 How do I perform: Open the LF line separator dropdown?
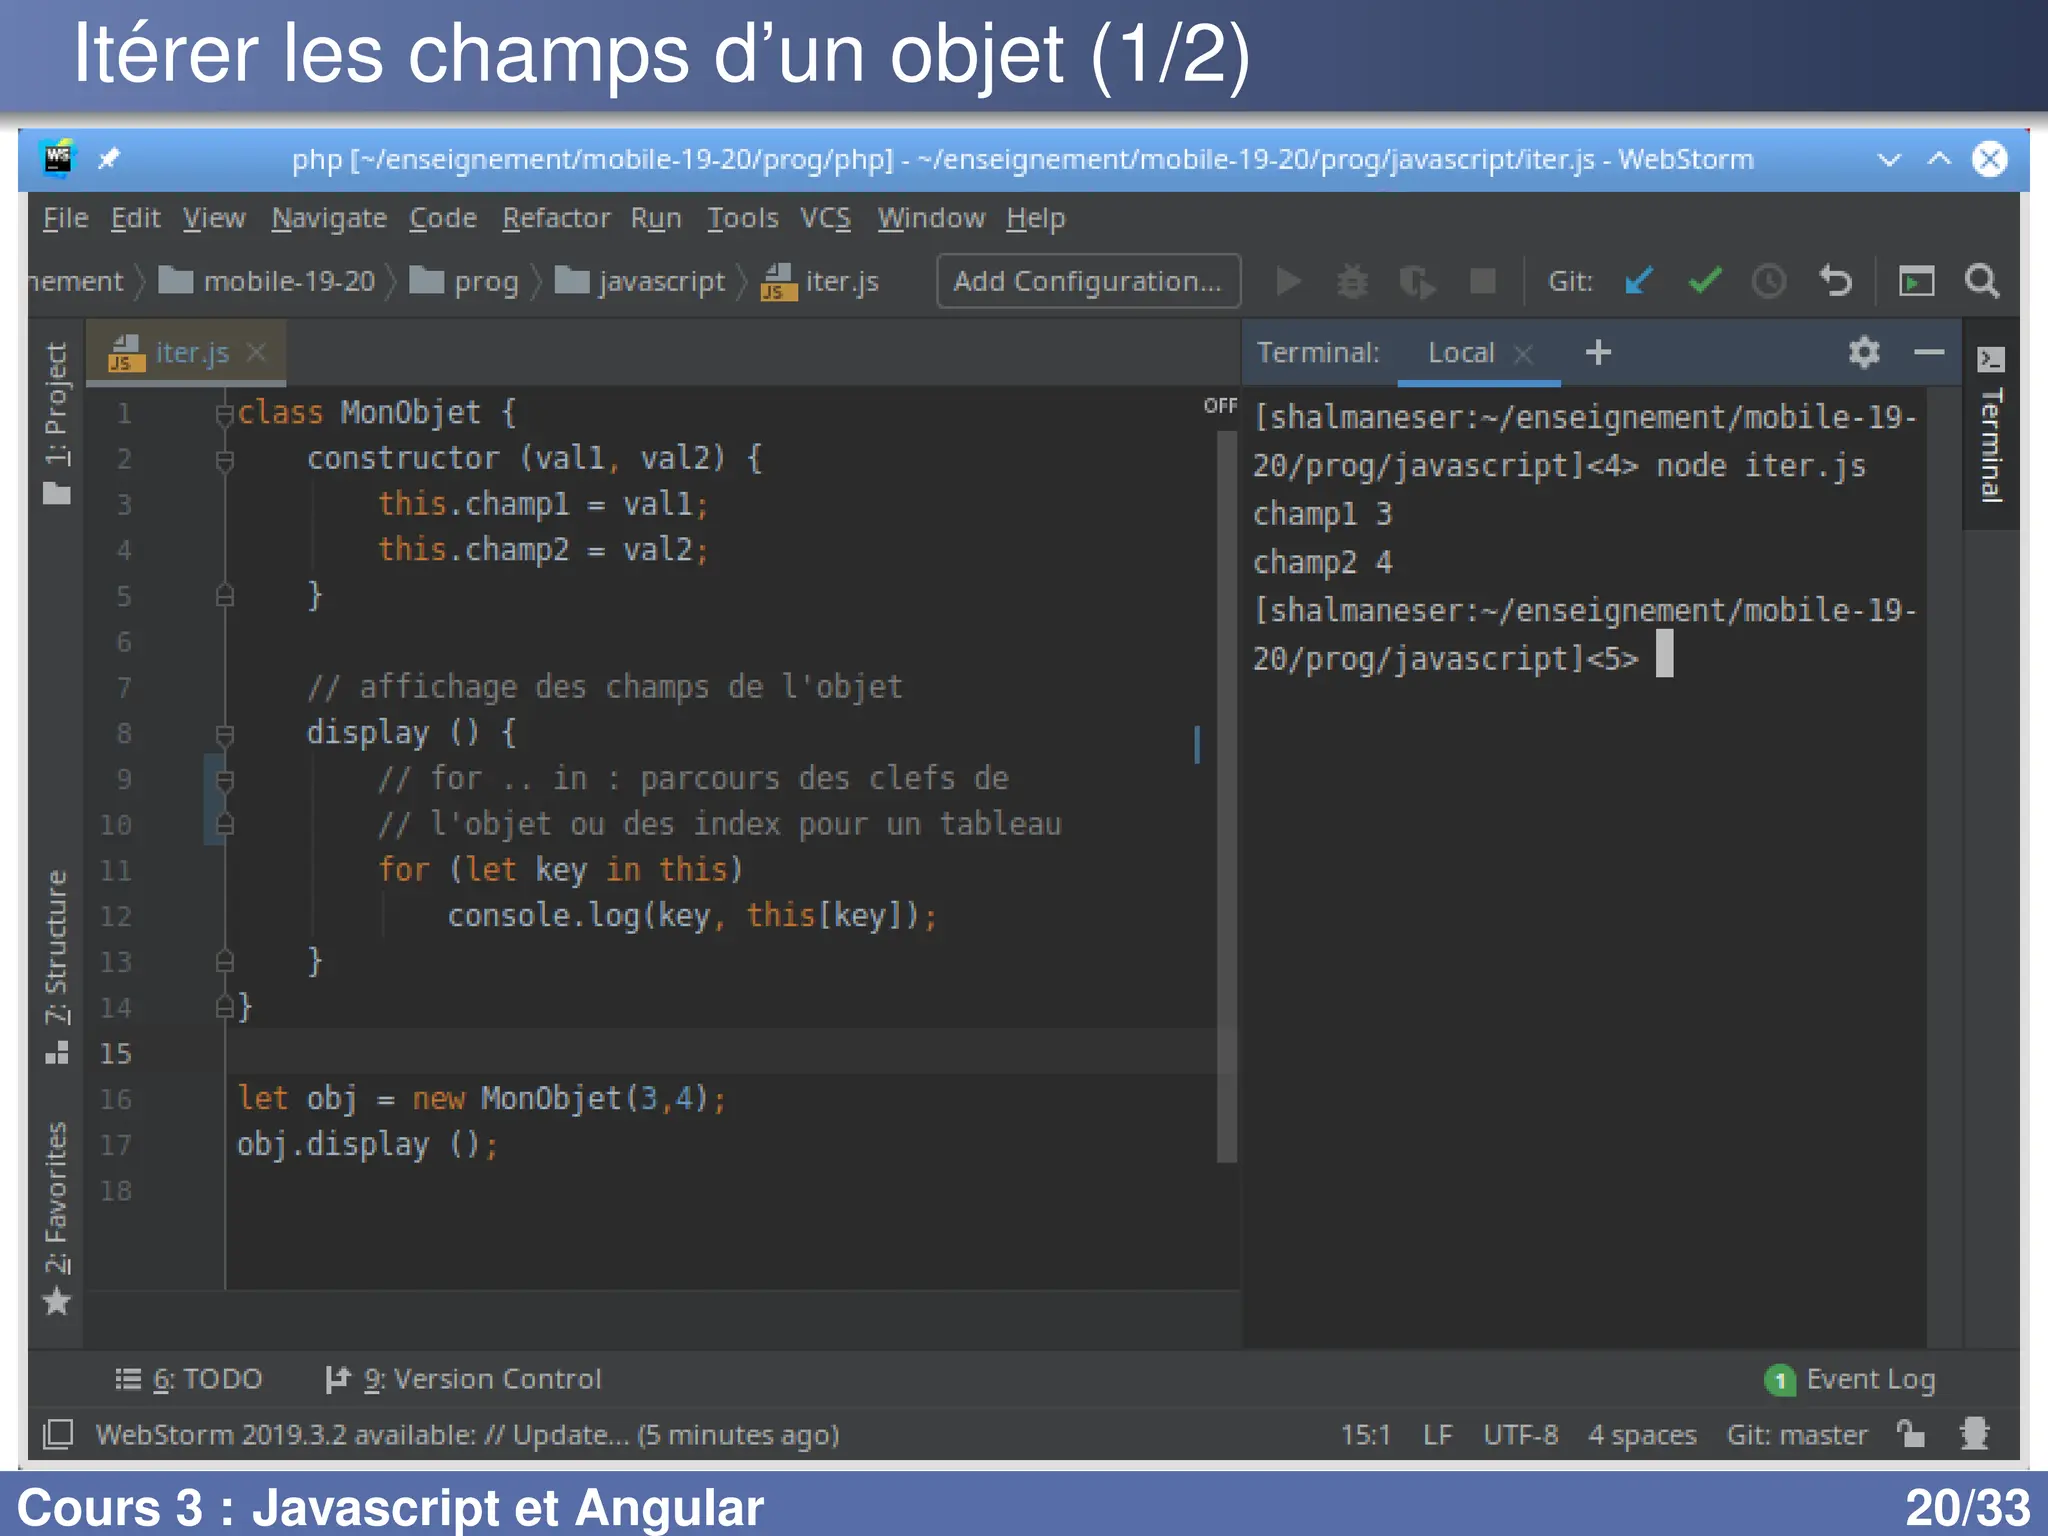point(1437,1435)
